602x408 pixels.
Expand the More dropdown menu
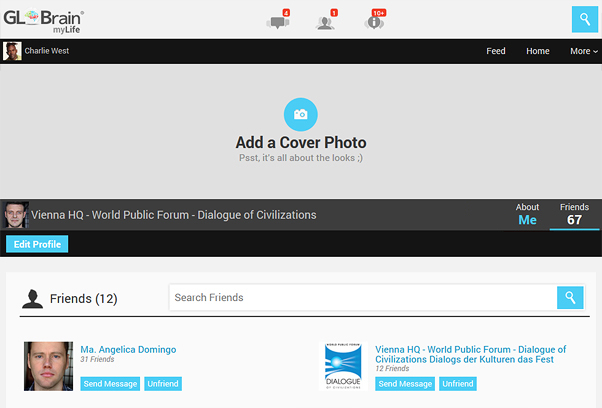pos(584,51)
